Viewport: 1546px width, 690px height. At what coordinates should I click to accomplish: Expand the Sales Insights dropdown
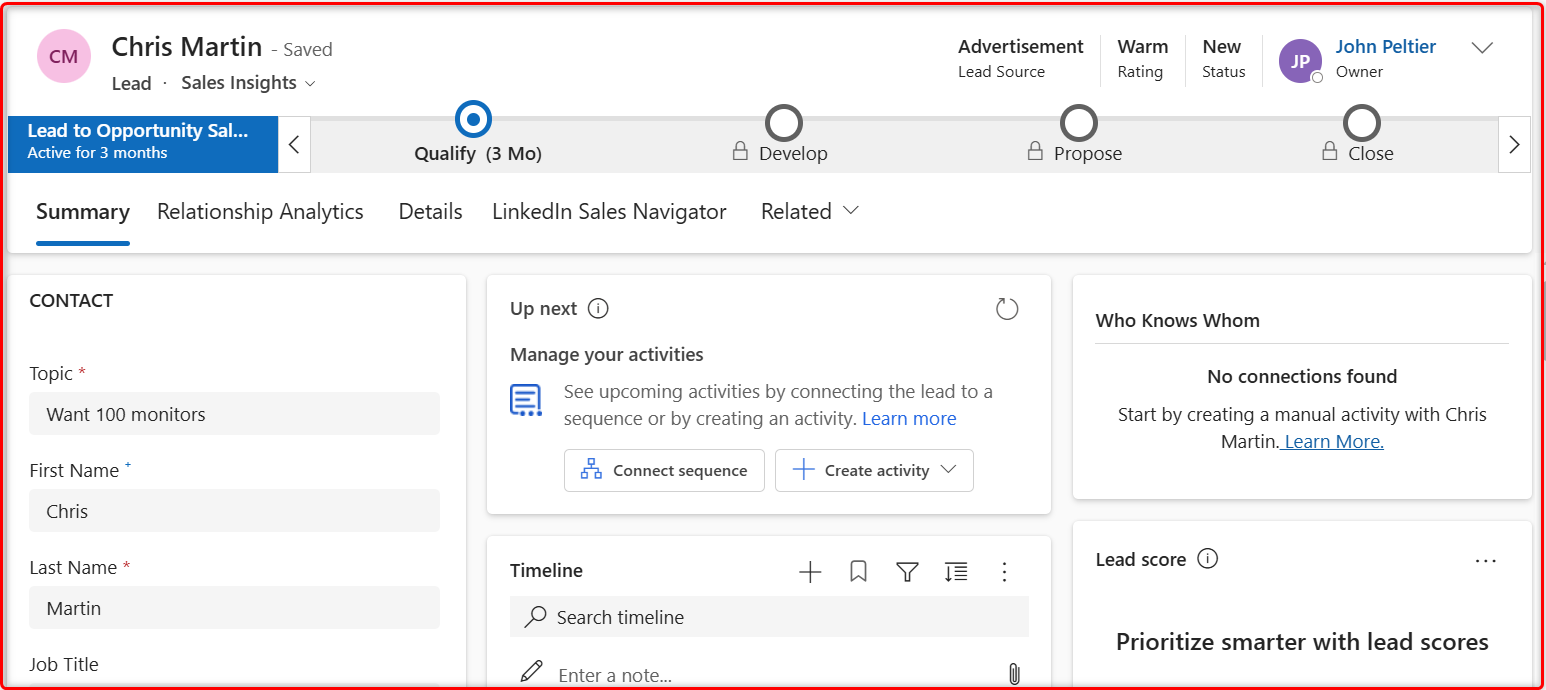[309, 84]
